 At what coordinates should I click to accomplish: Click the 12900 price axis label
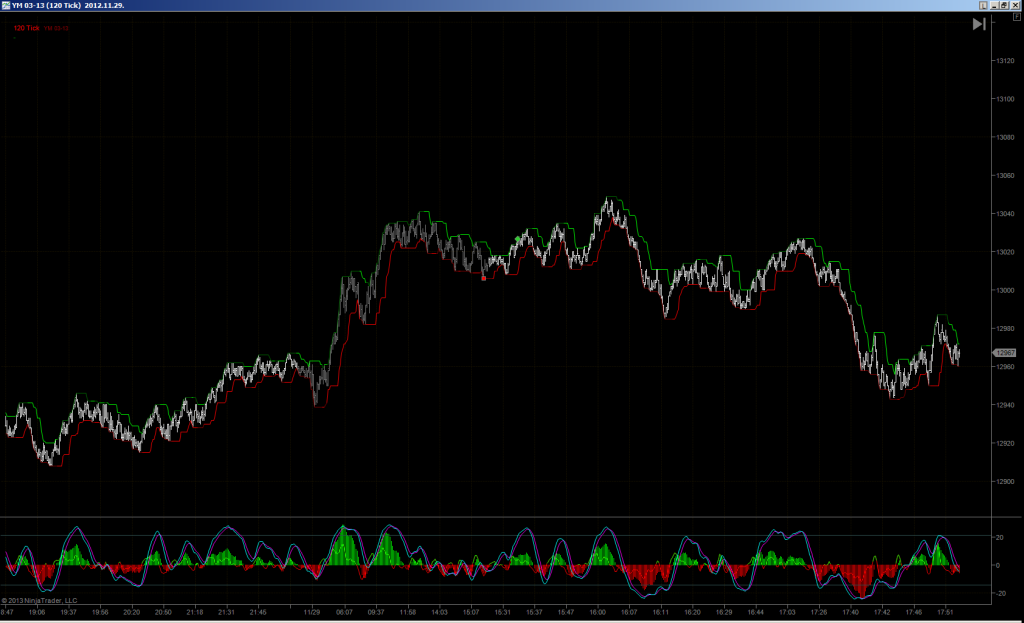coord(1005,481)
